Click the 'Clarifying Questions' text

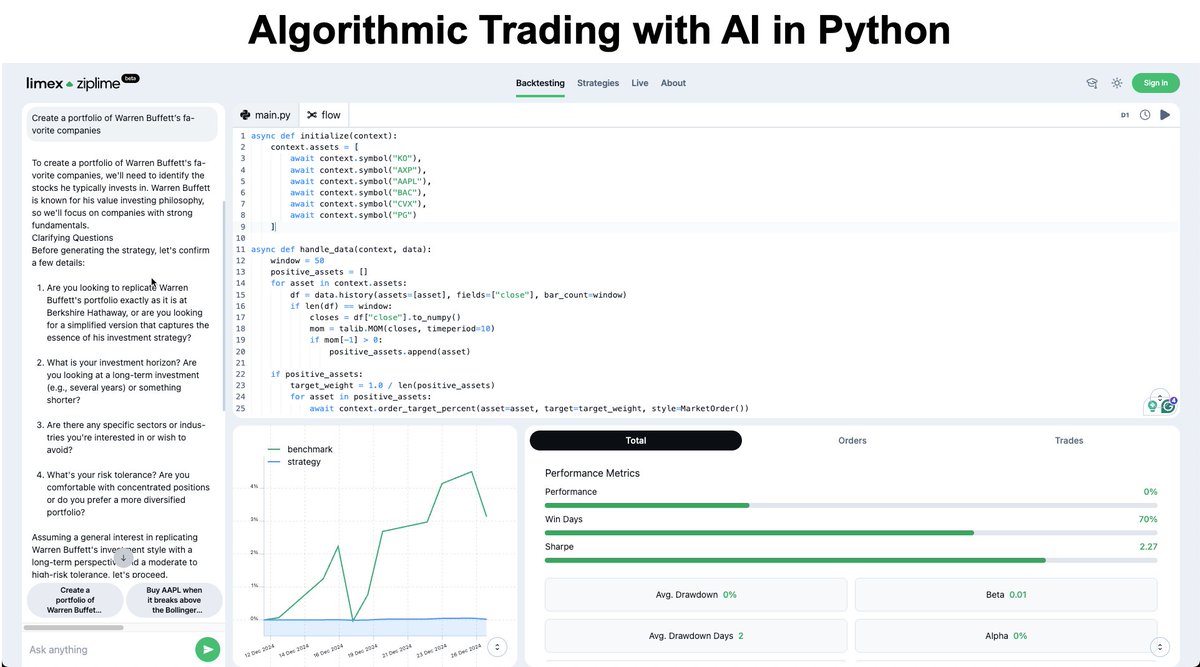[72, 238]
